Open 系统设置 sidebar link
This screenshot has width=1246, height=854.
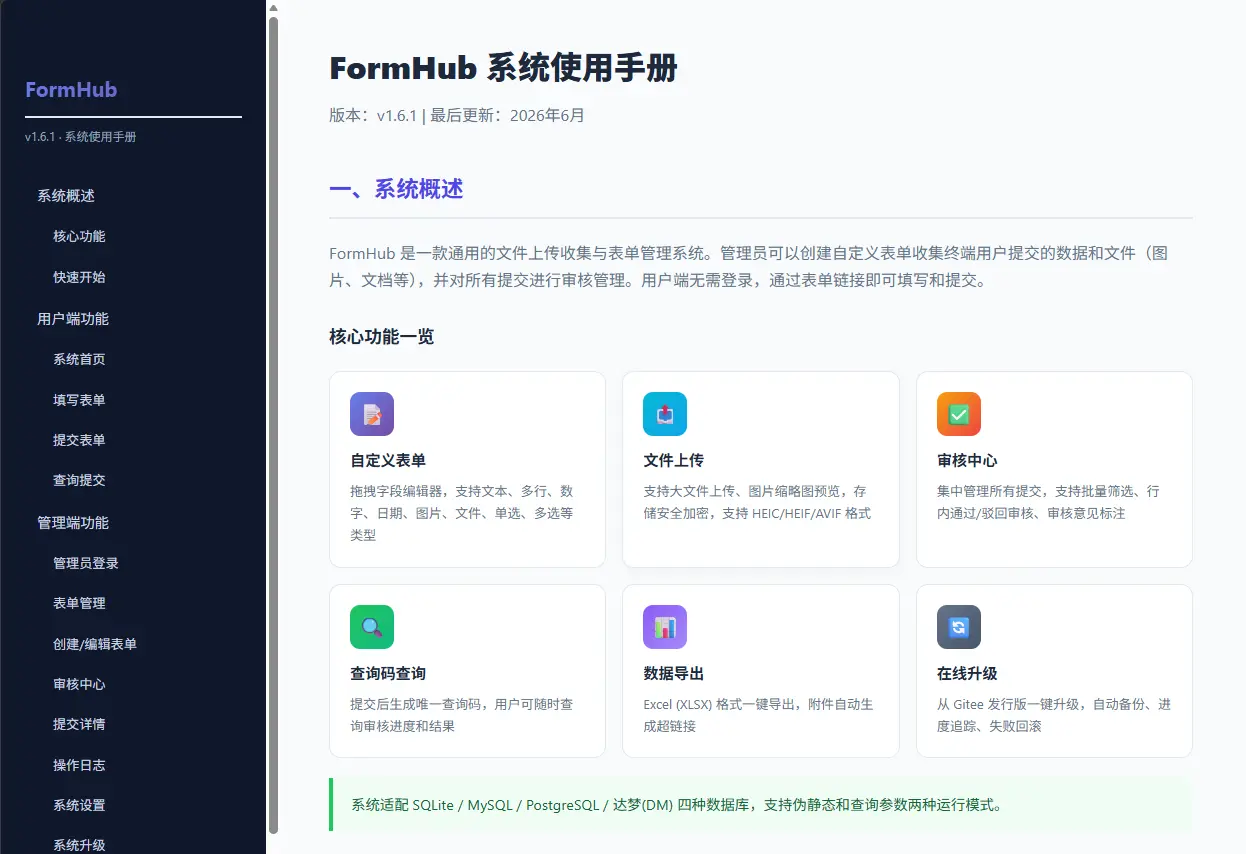(x=79, y=805)
